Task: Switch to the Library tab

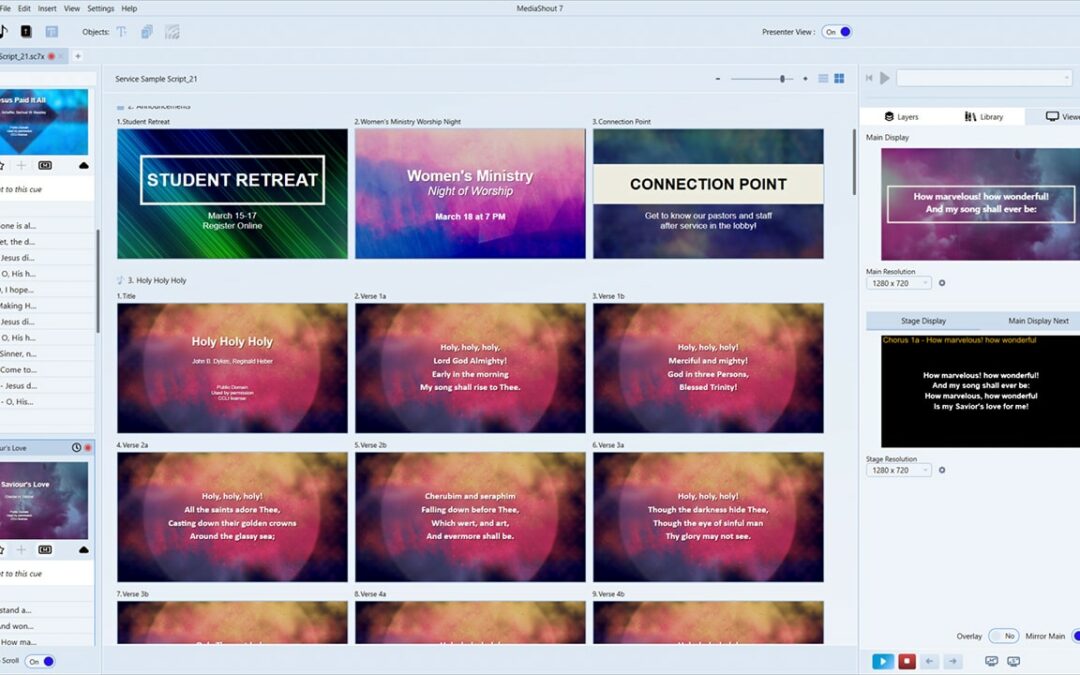Action: 984,116
